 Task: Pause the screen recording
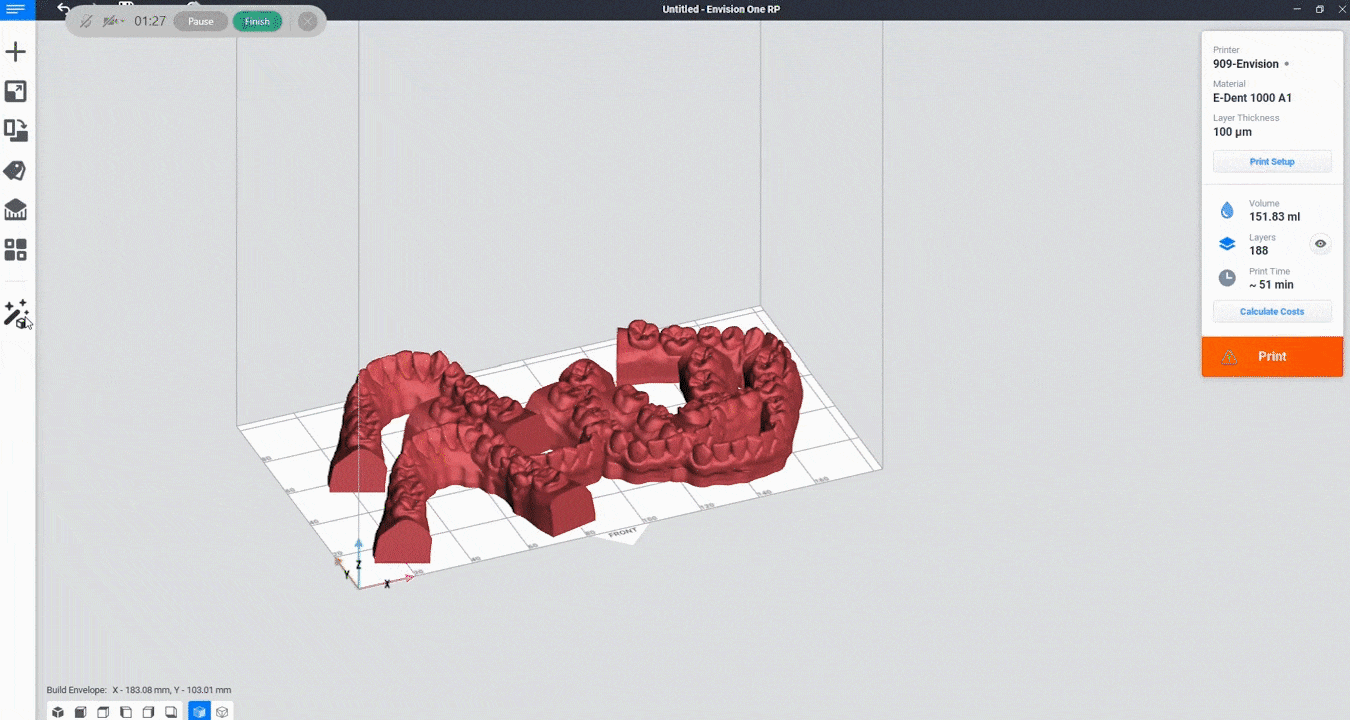pos(201,21)
